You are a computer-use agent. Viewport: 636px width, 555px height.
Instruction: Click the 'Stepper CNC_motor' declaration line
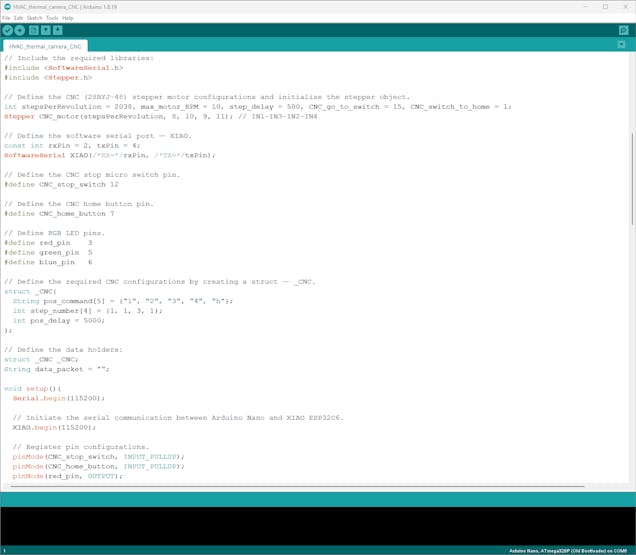pyautogui.click(x=161, y=116)
